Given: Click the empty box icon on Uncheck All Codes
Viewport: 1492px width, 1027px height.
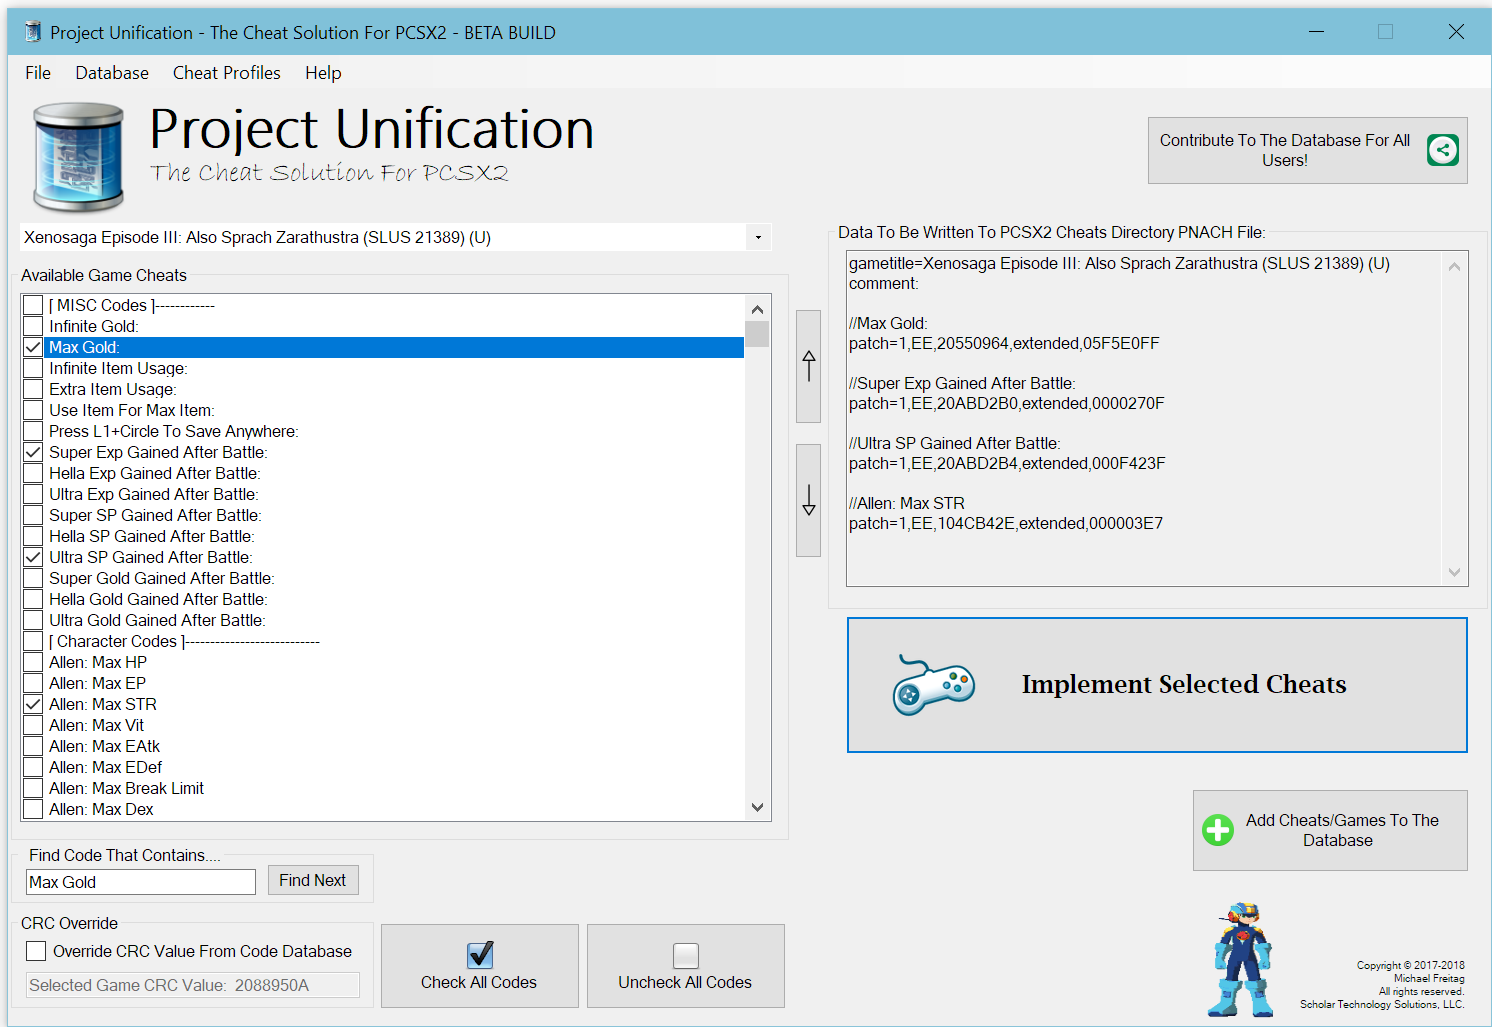Looking at the screenshot, I should 685,955.
